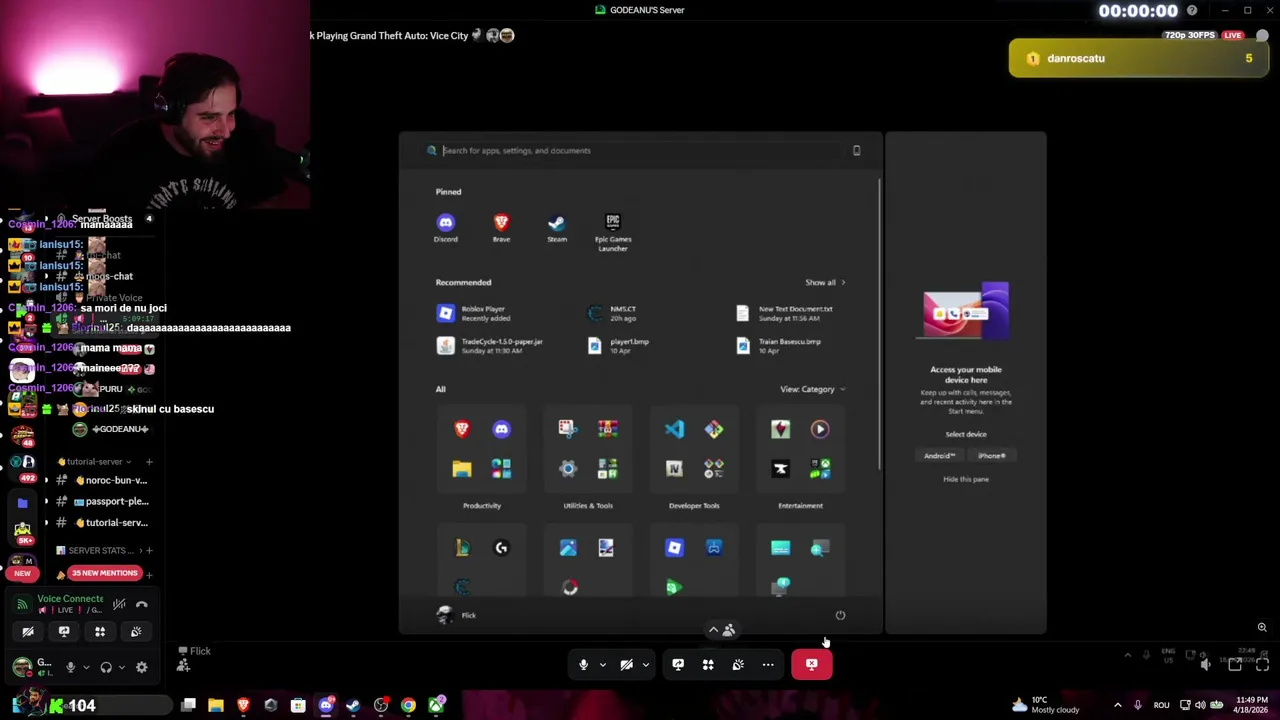Screen dimensions: 1280x720
Task: Toggle noise suppression in voice panel
Action: click(119, 604)
